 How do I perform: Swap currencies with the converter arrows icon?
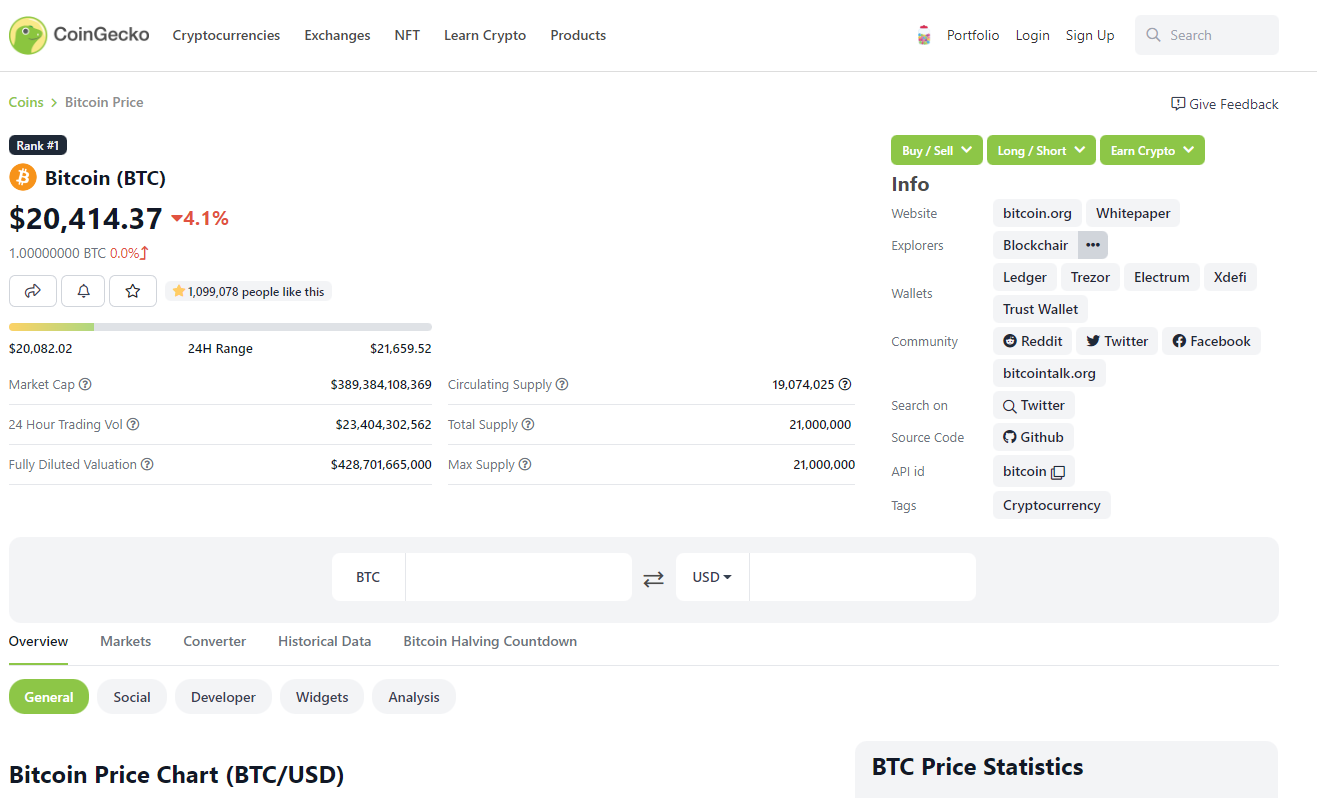point(653,578)
